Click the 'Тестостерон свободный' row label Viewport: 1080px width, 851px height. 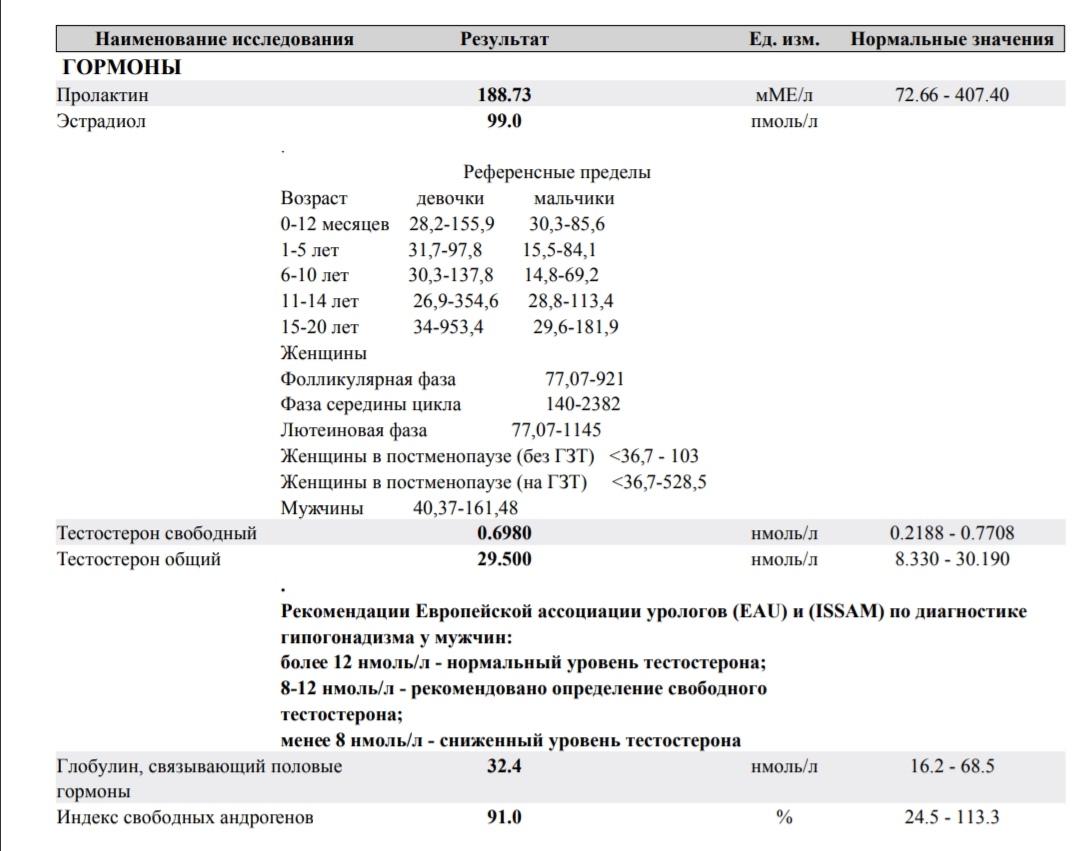click(x=157, y=533)
